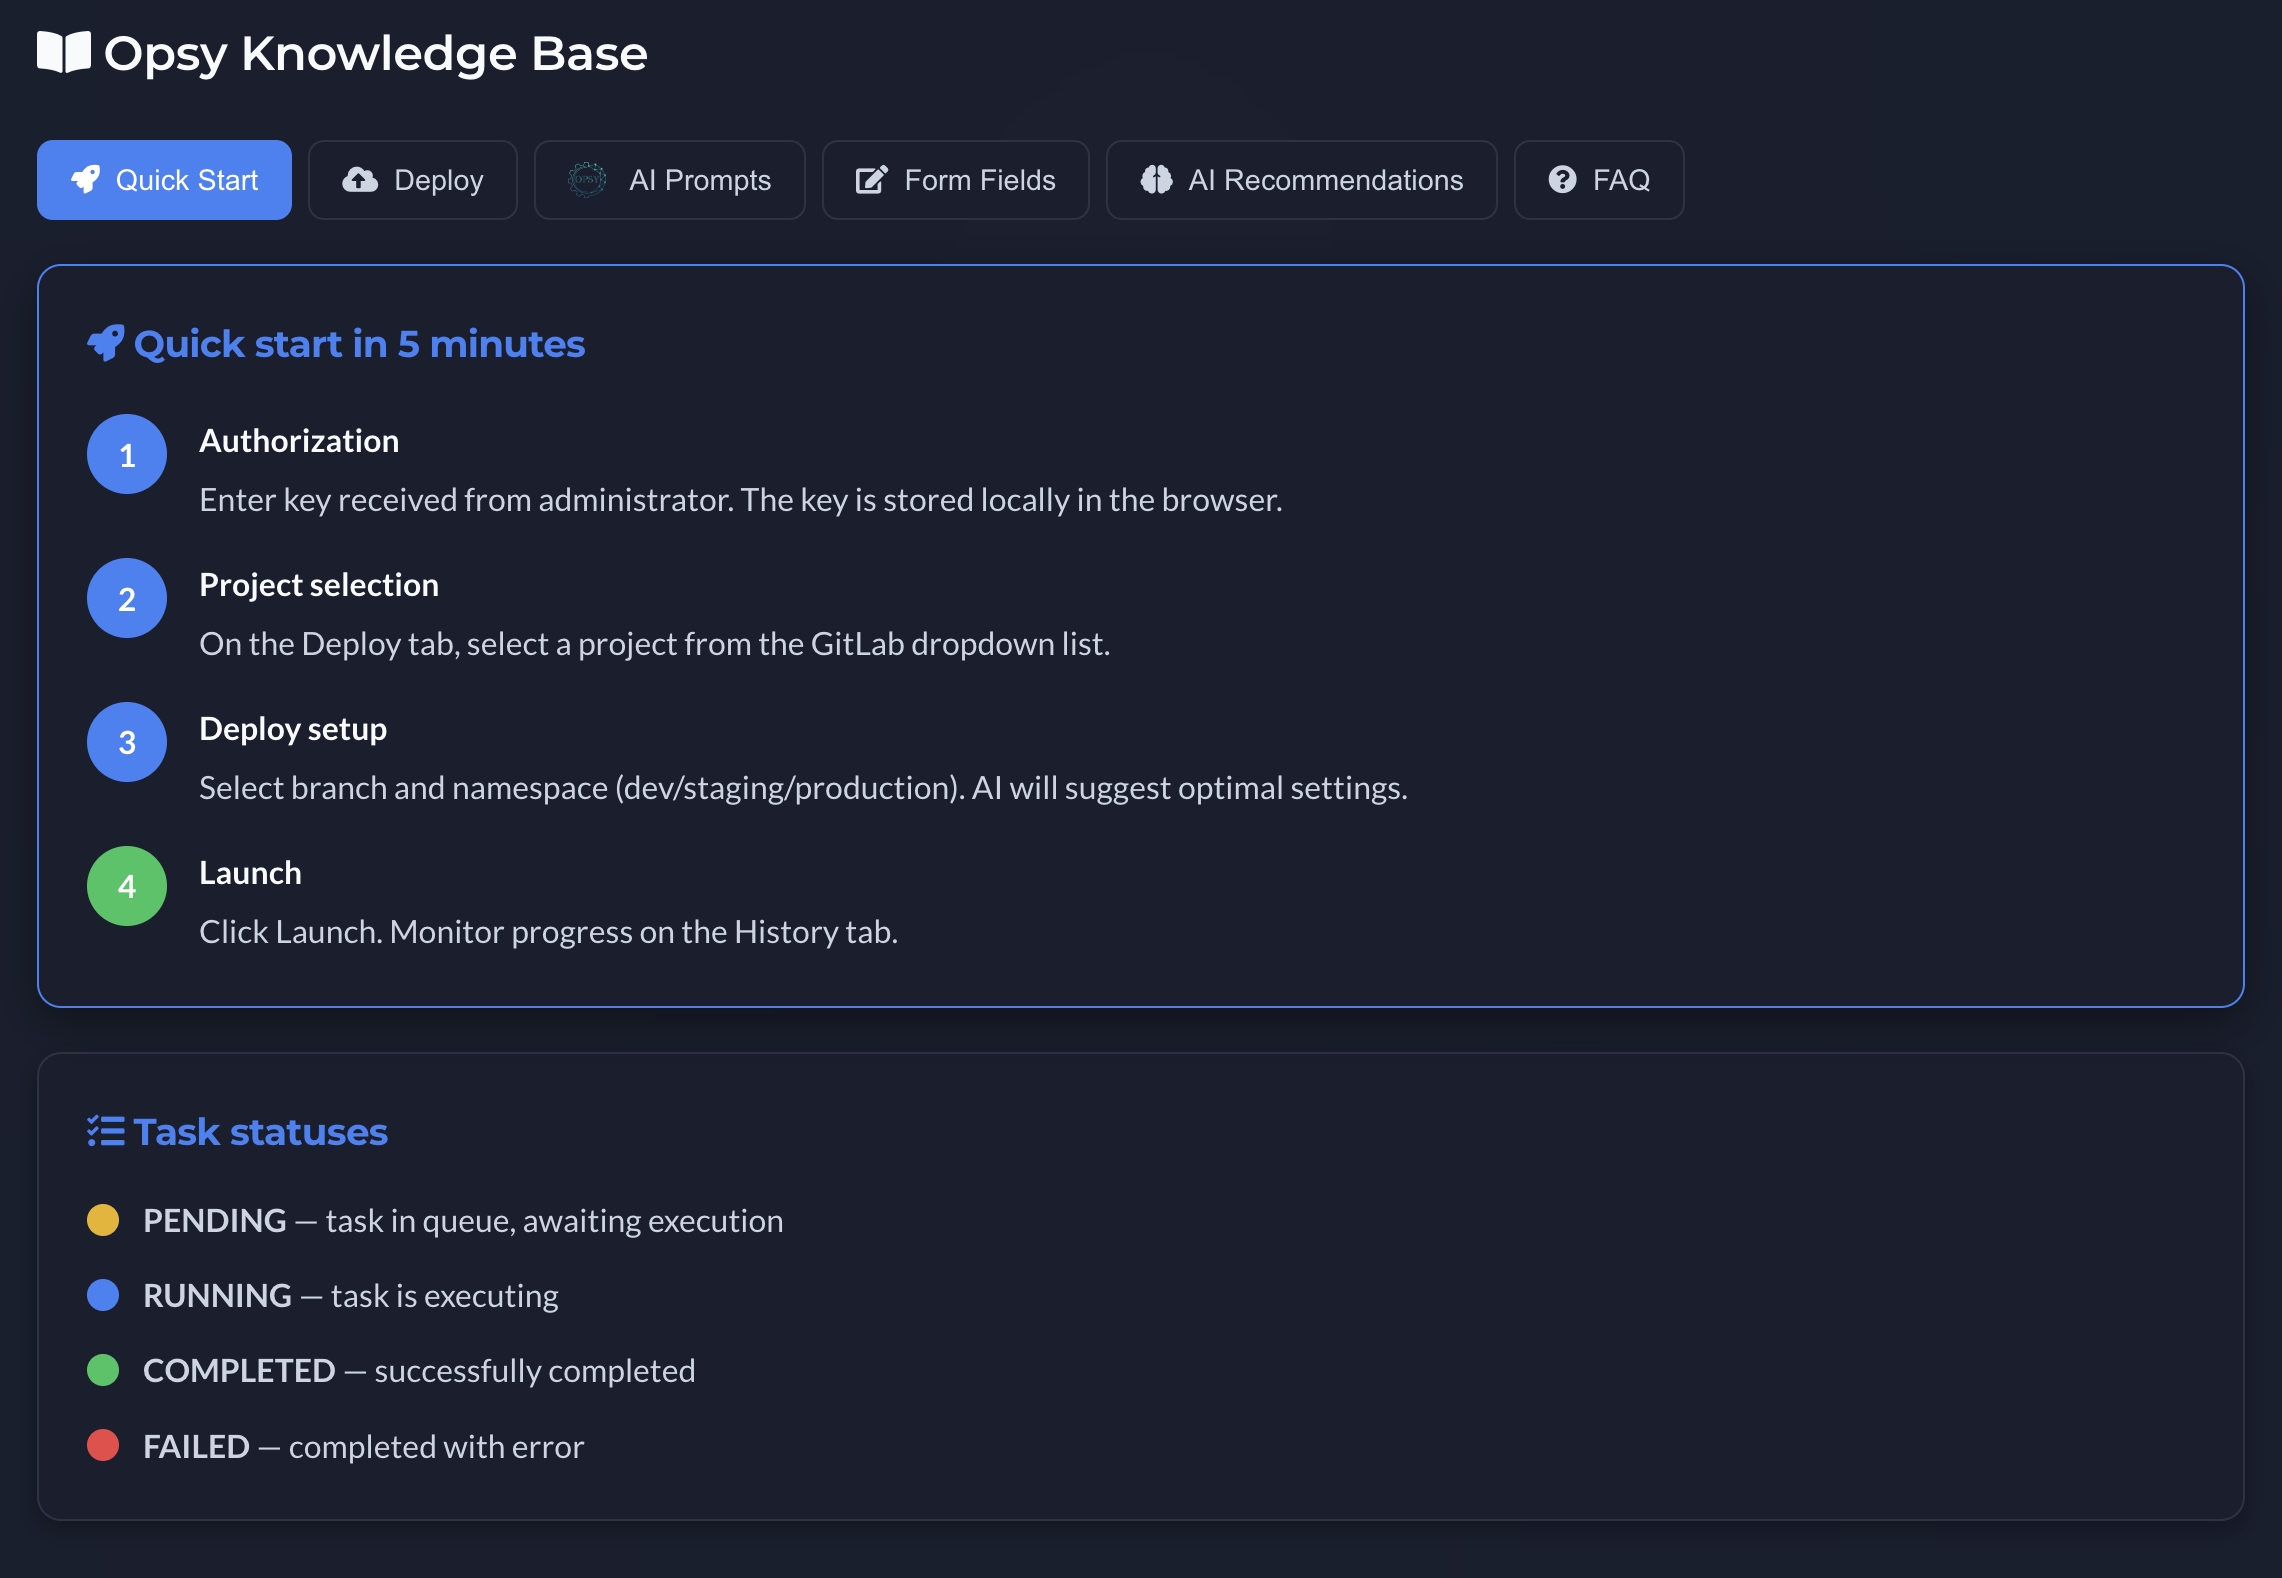This screenshot has height=1578, width=2282.
Task: Click the brain icon on AI Recommendations tab
Action: (1157, 180)
